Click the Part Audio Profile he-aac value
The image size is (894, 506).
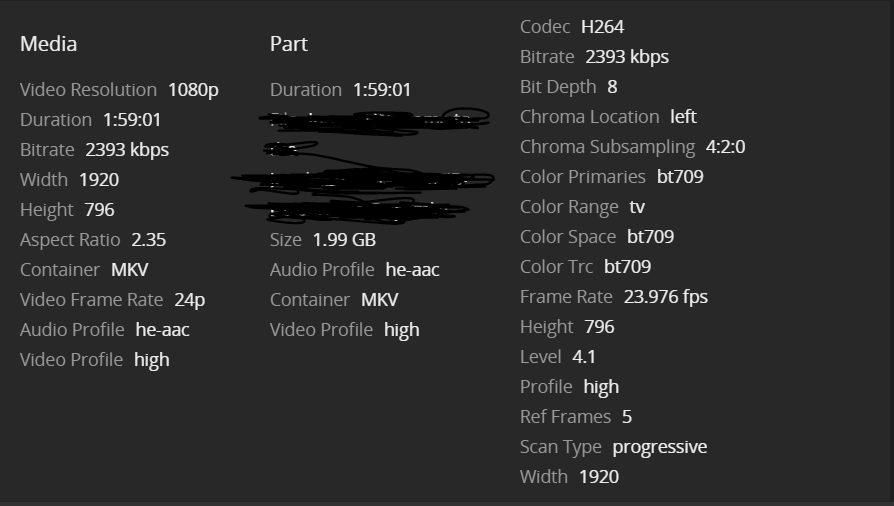click(412, 270)
